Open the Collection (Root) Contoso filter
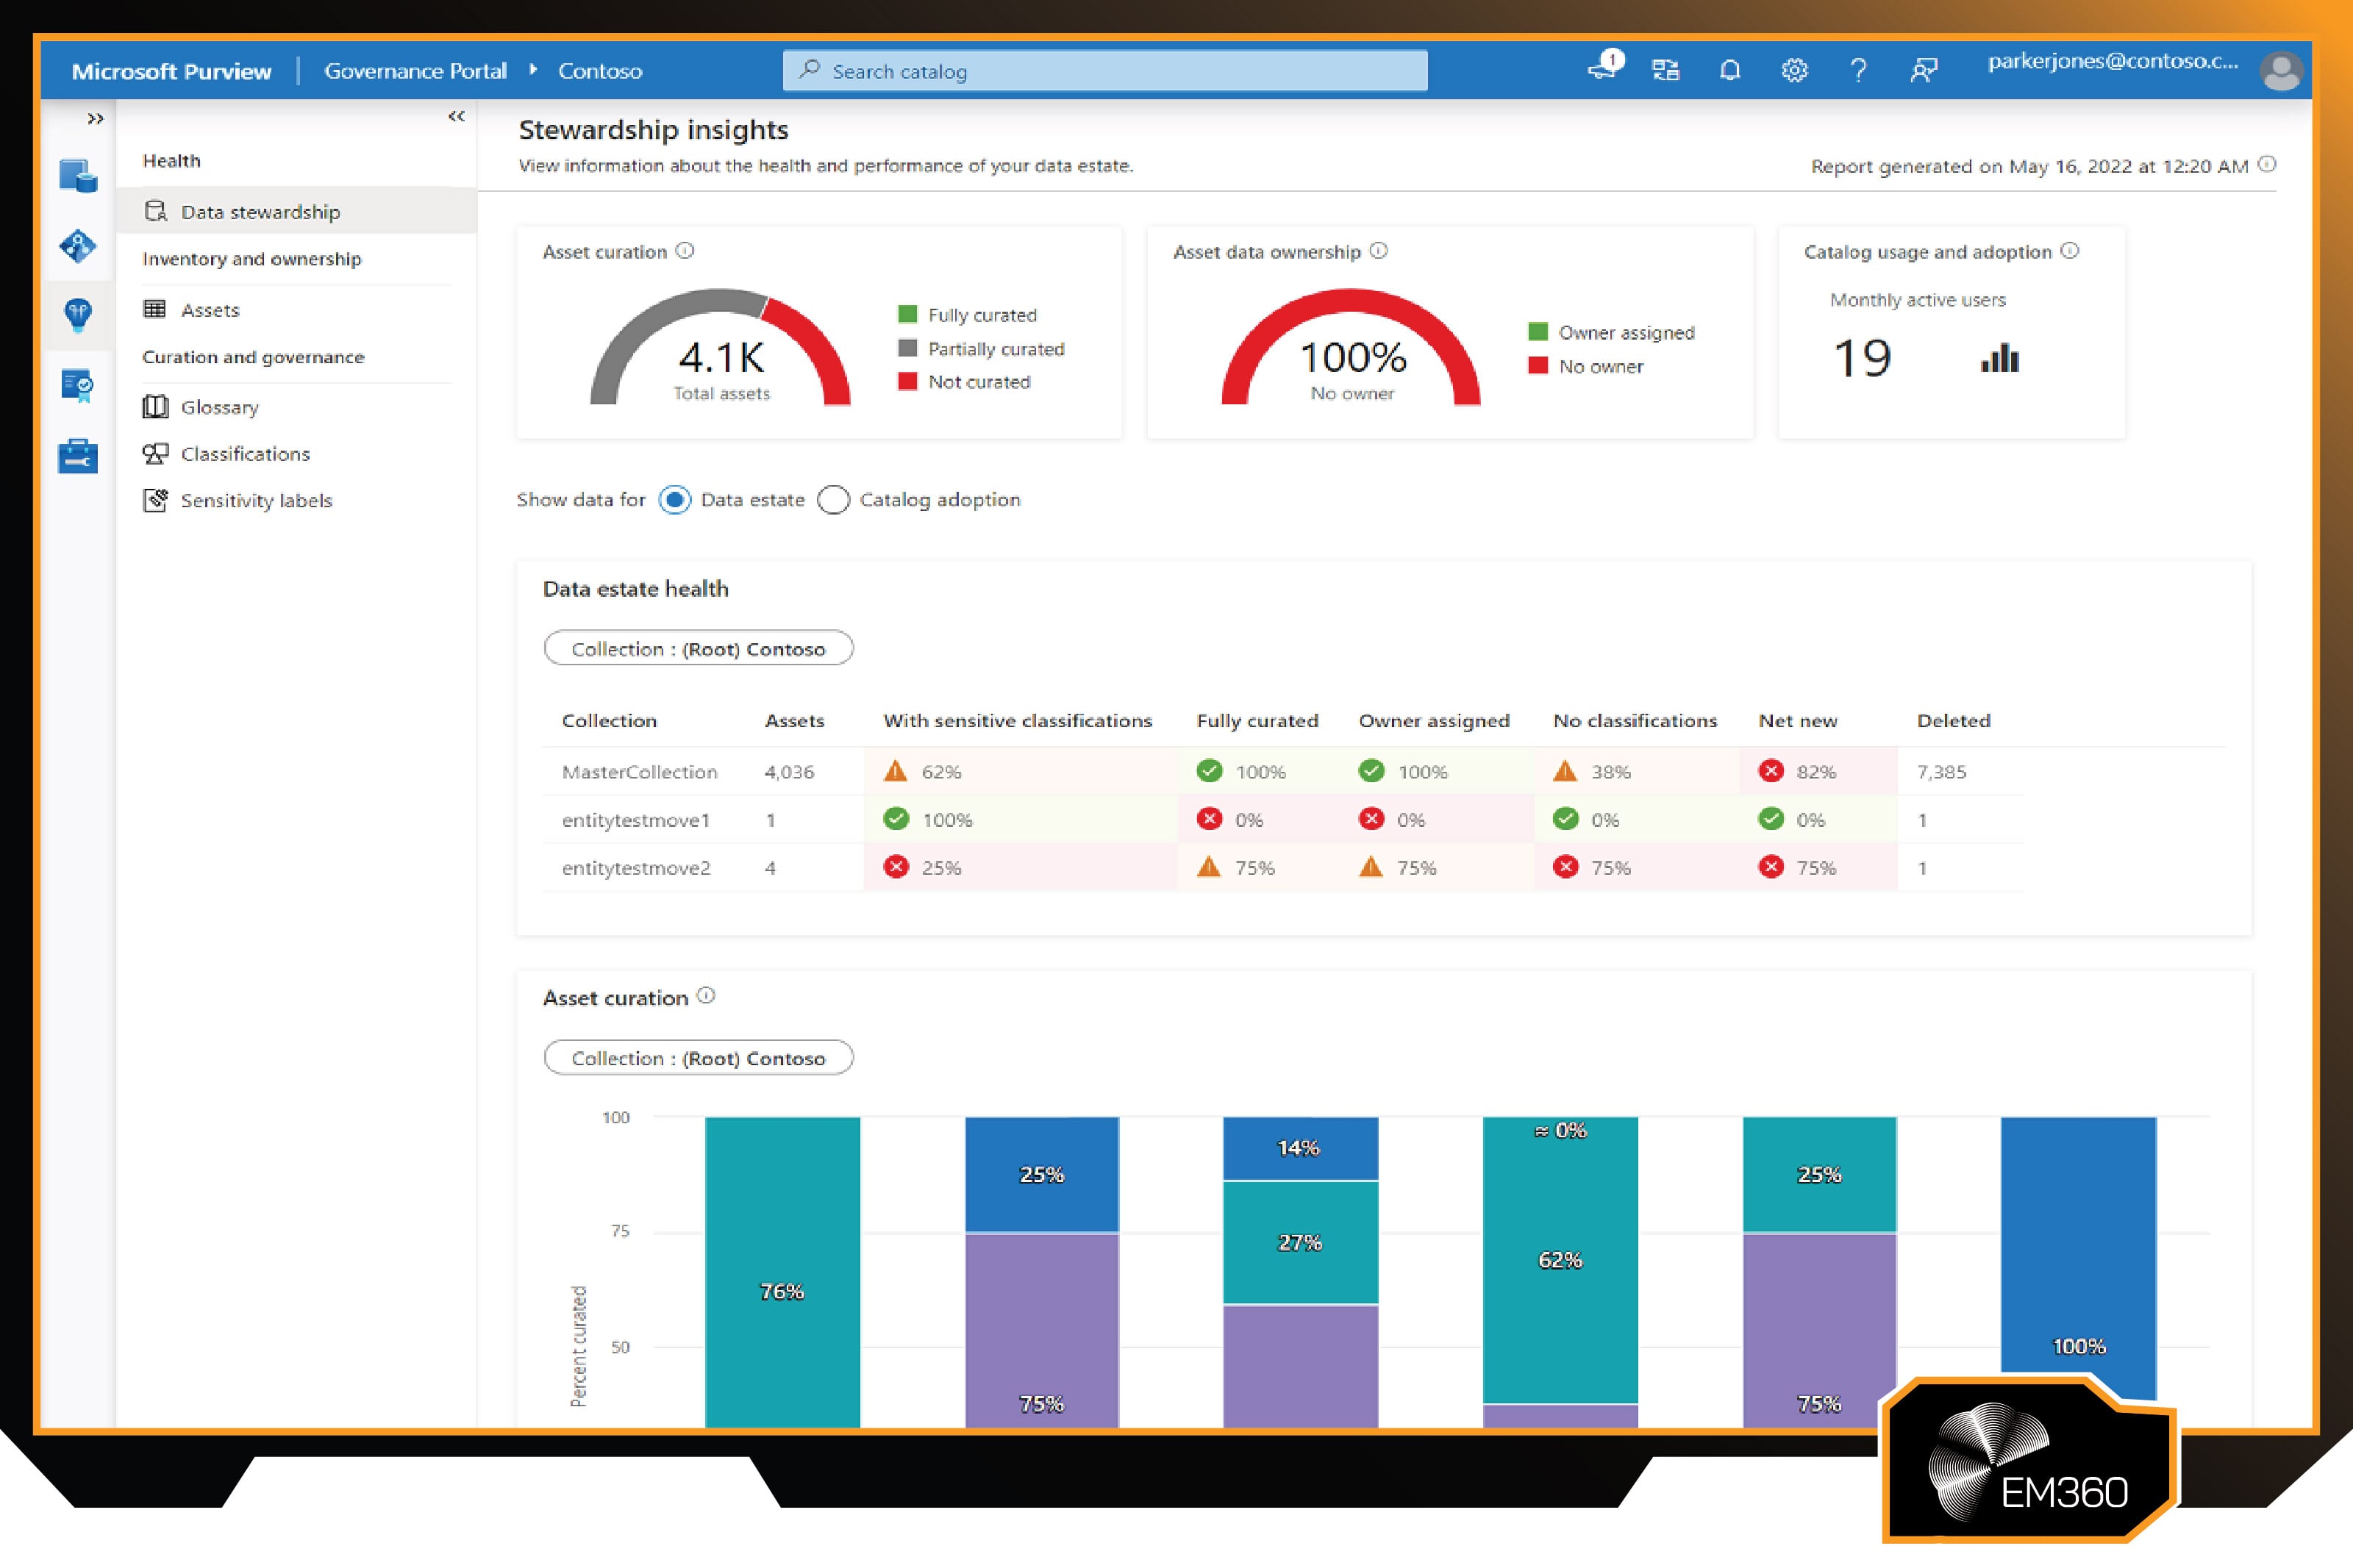The height and width of the screenshot is (1568, 2353). pos(698,648)
